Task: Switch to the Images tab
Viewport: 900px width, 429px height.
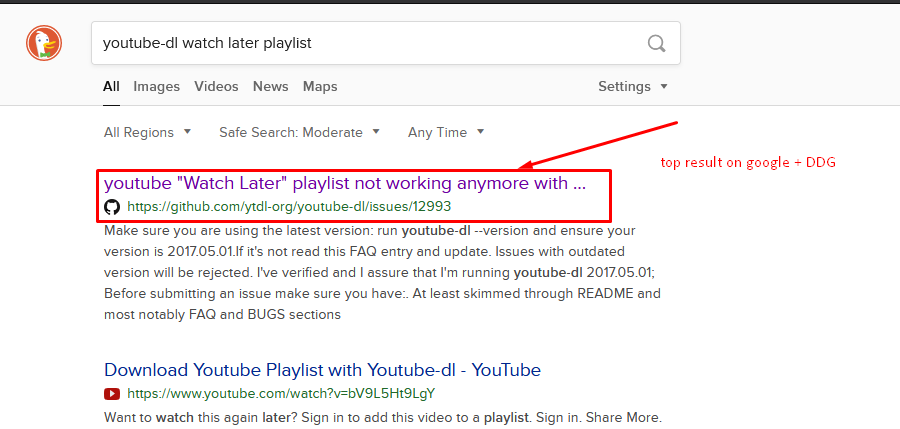Action: tap(157, 87)
